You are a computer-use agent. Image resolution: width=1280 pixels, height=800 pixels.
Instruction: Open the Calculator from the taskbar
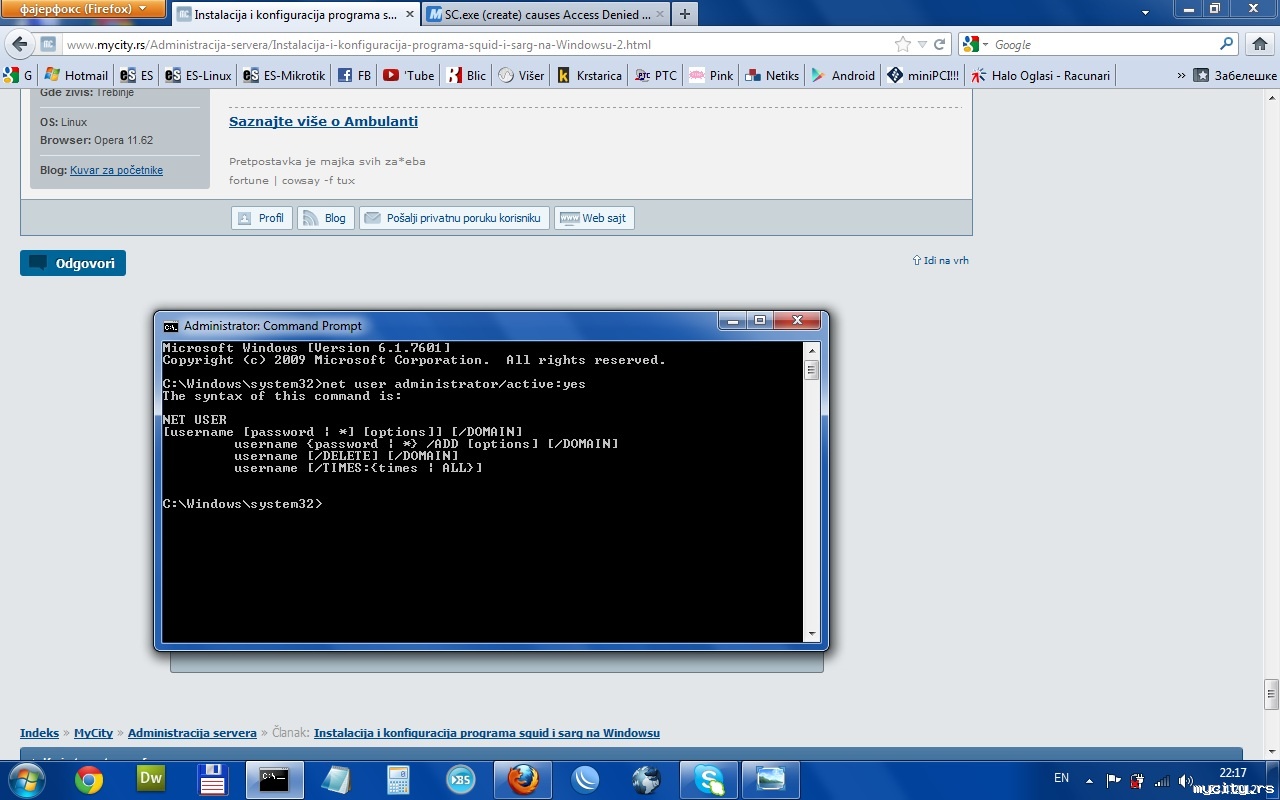[399, 780]
